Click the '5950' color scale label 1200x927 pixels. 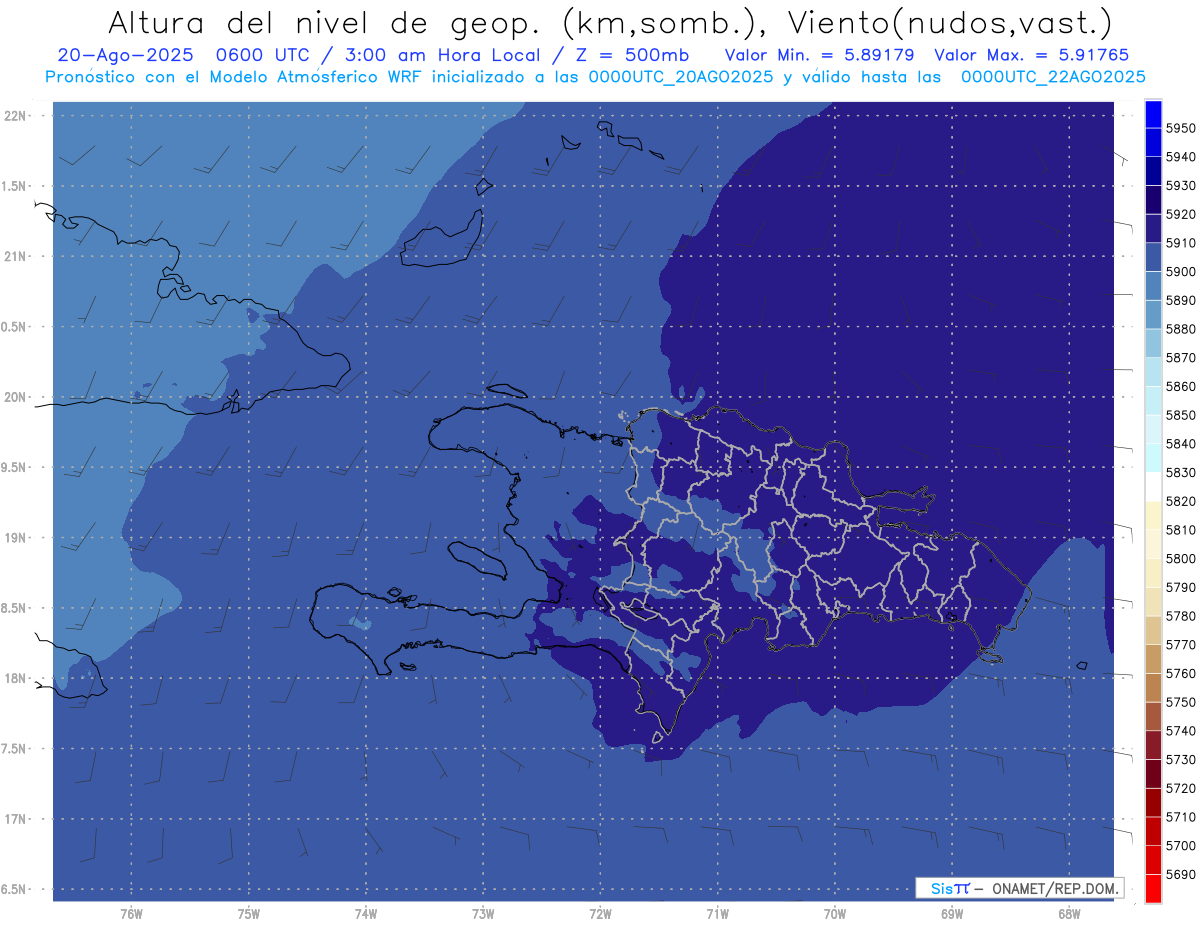[1181, 128]
